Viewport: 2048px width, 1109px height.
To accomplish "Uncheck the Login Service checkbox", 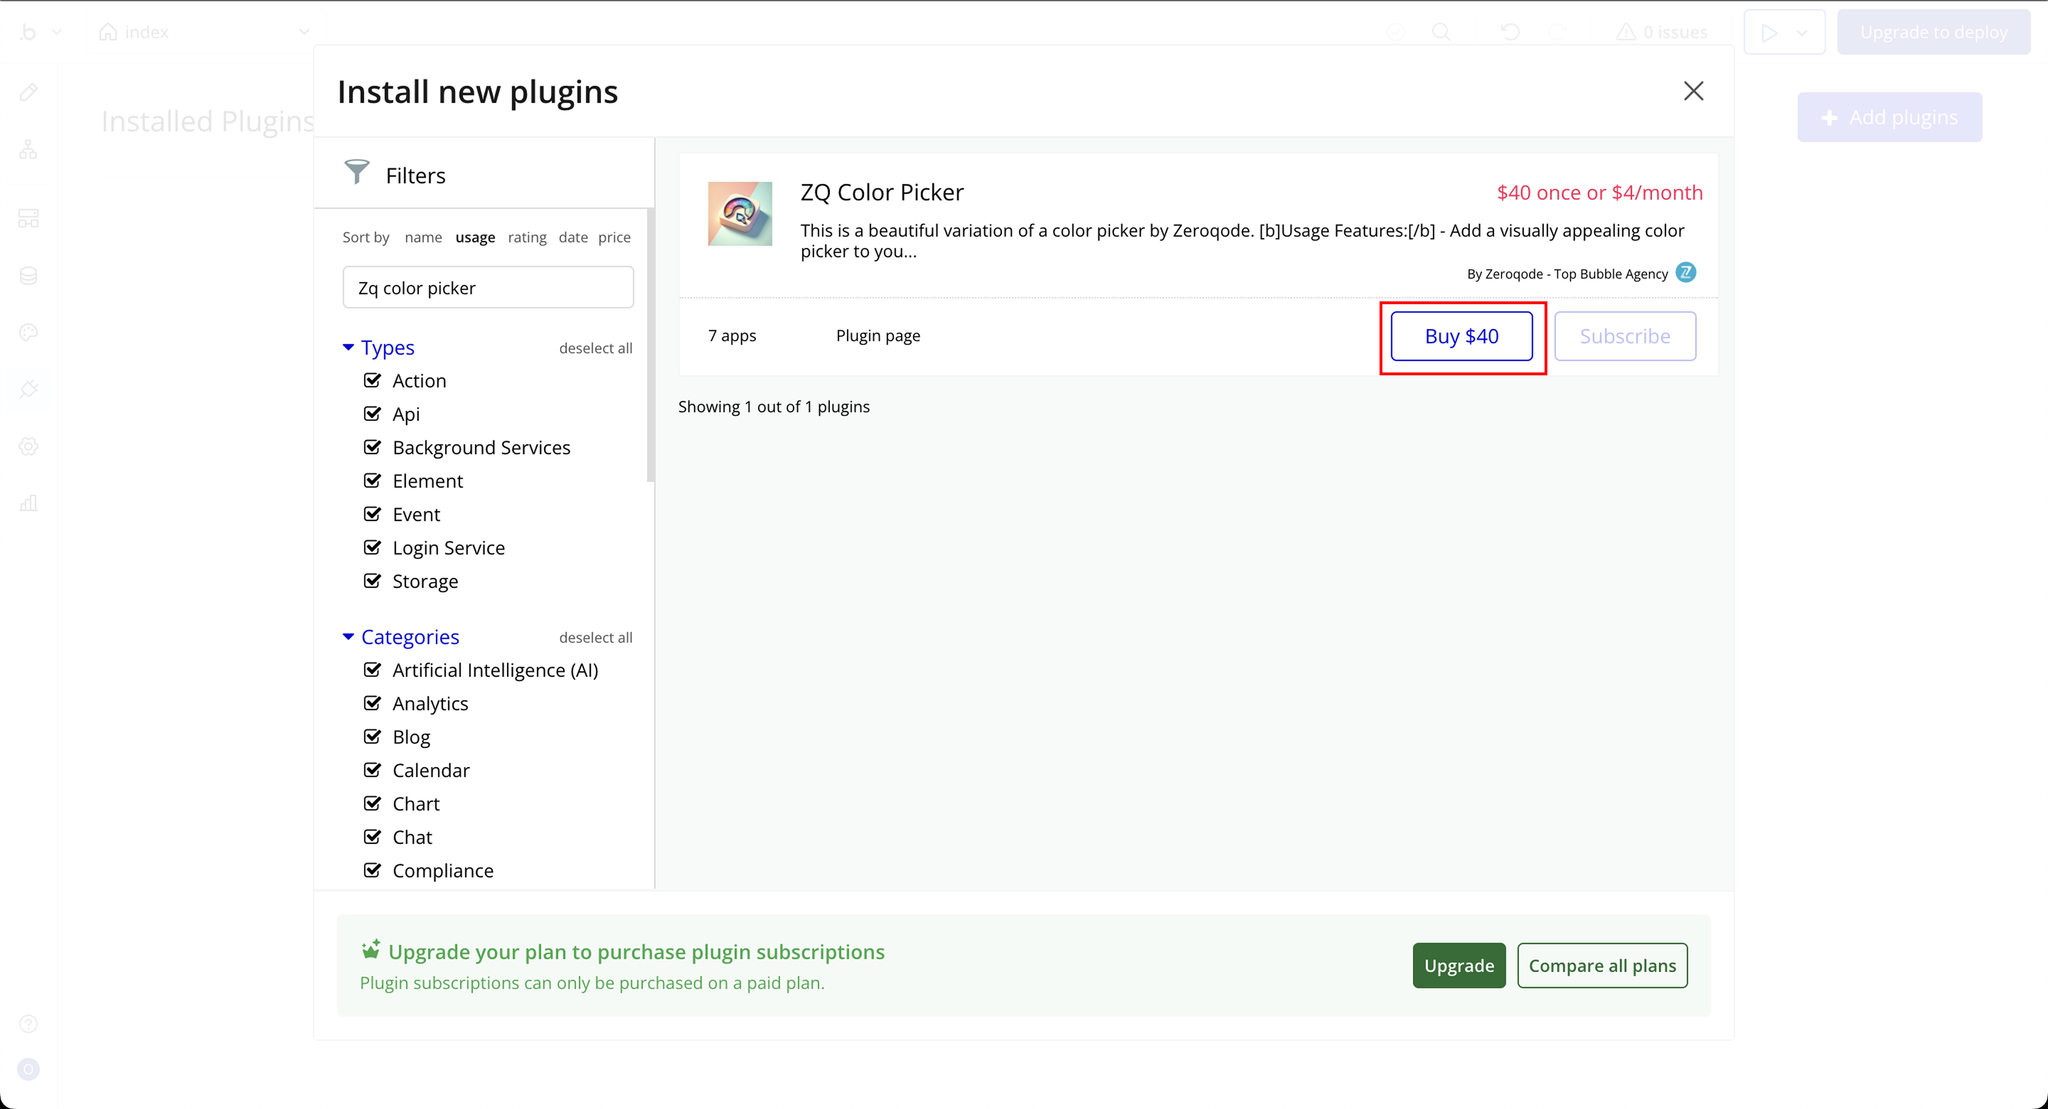I will [372, 547].
